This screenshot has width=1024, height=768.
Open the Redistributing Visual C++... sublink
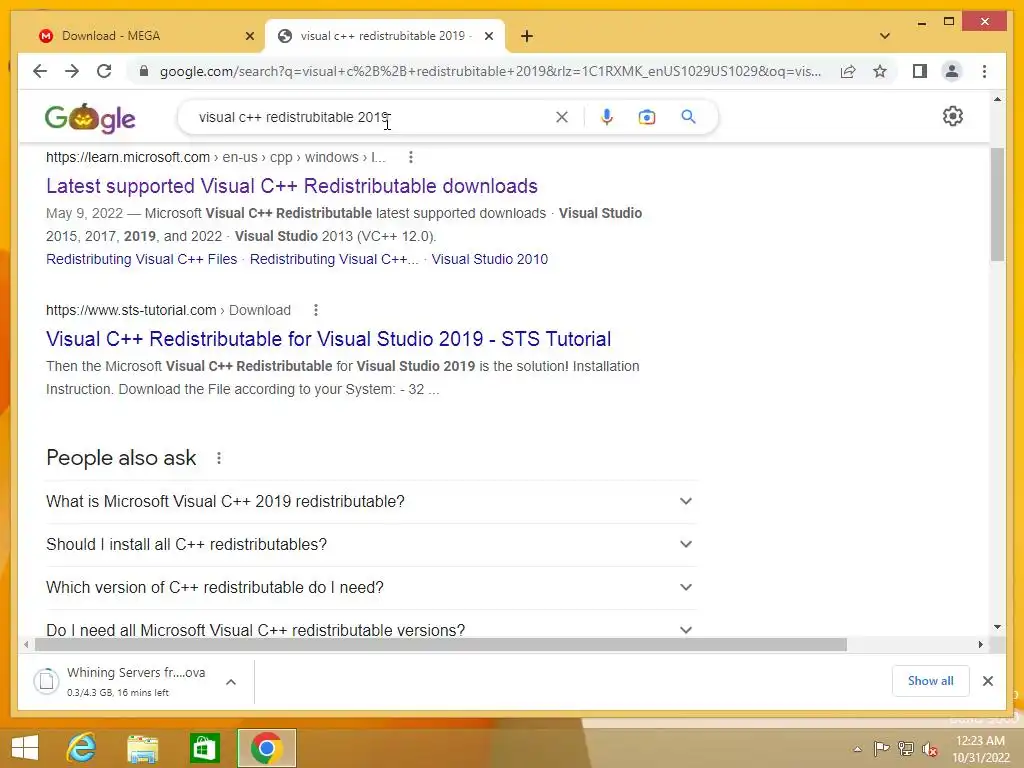[334, 259]
